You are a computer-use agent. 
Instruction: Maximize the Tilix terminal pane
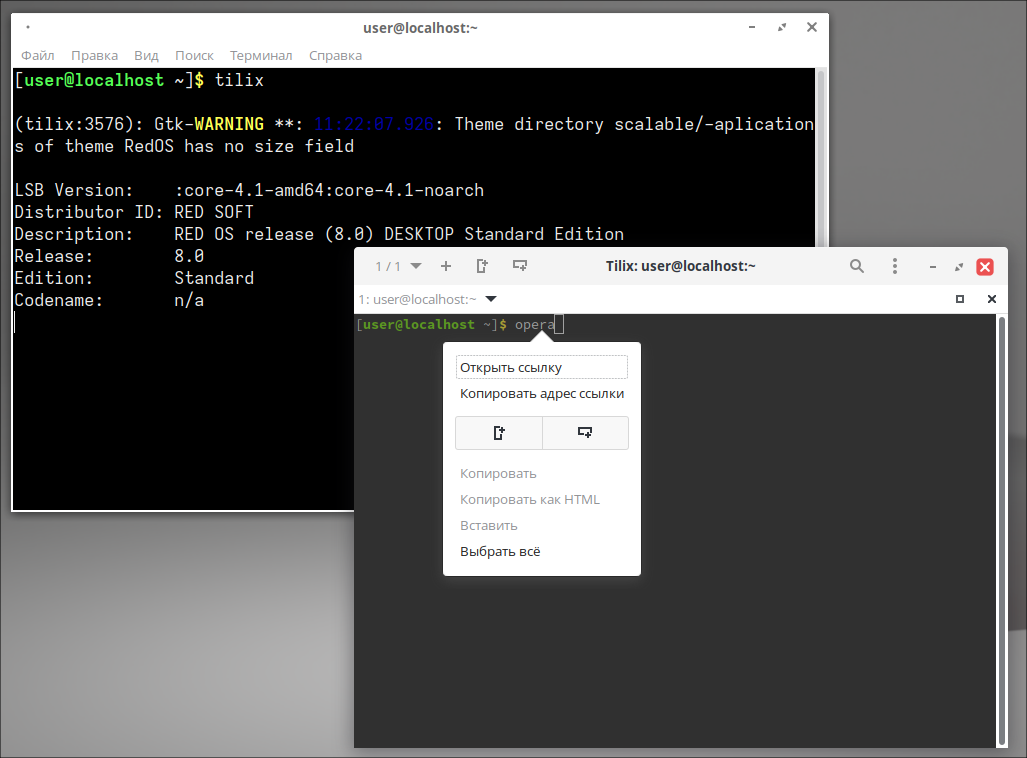coord(960,299)
